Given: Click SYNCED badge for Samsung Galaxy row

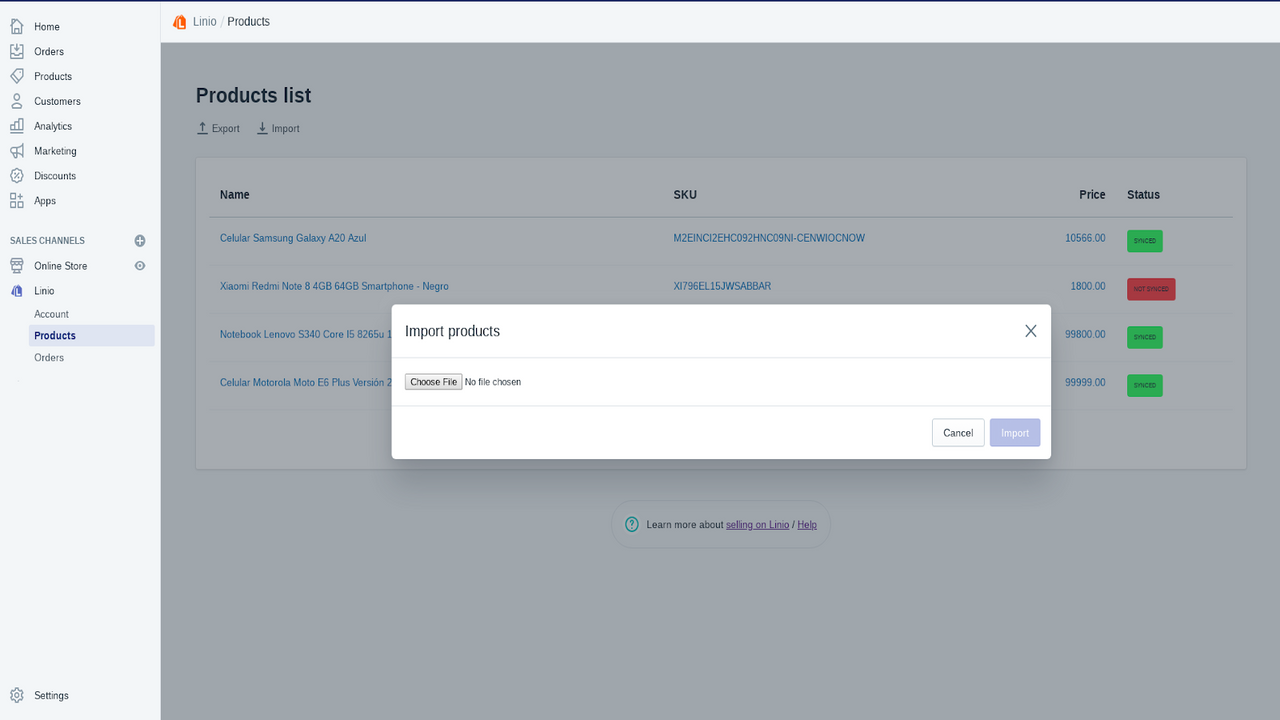Looking at the screenshot, I should [1145, 241].
